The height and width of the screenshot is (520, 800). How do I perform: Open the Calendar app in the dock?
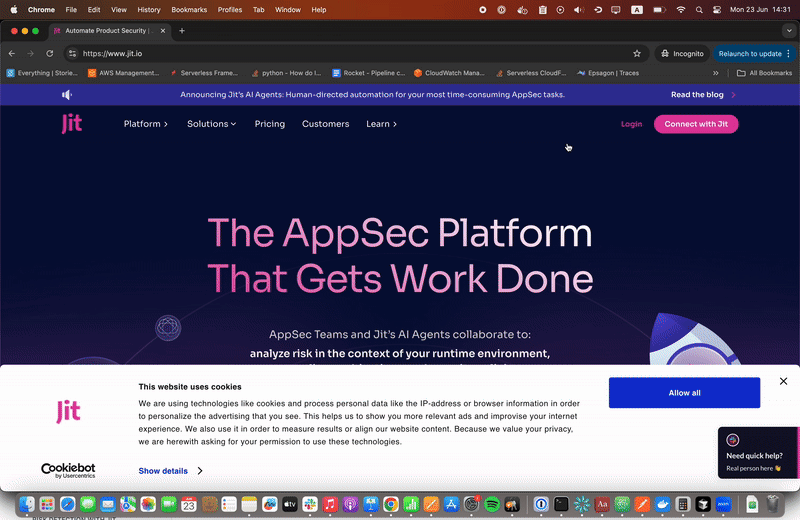tap(189, 504)
